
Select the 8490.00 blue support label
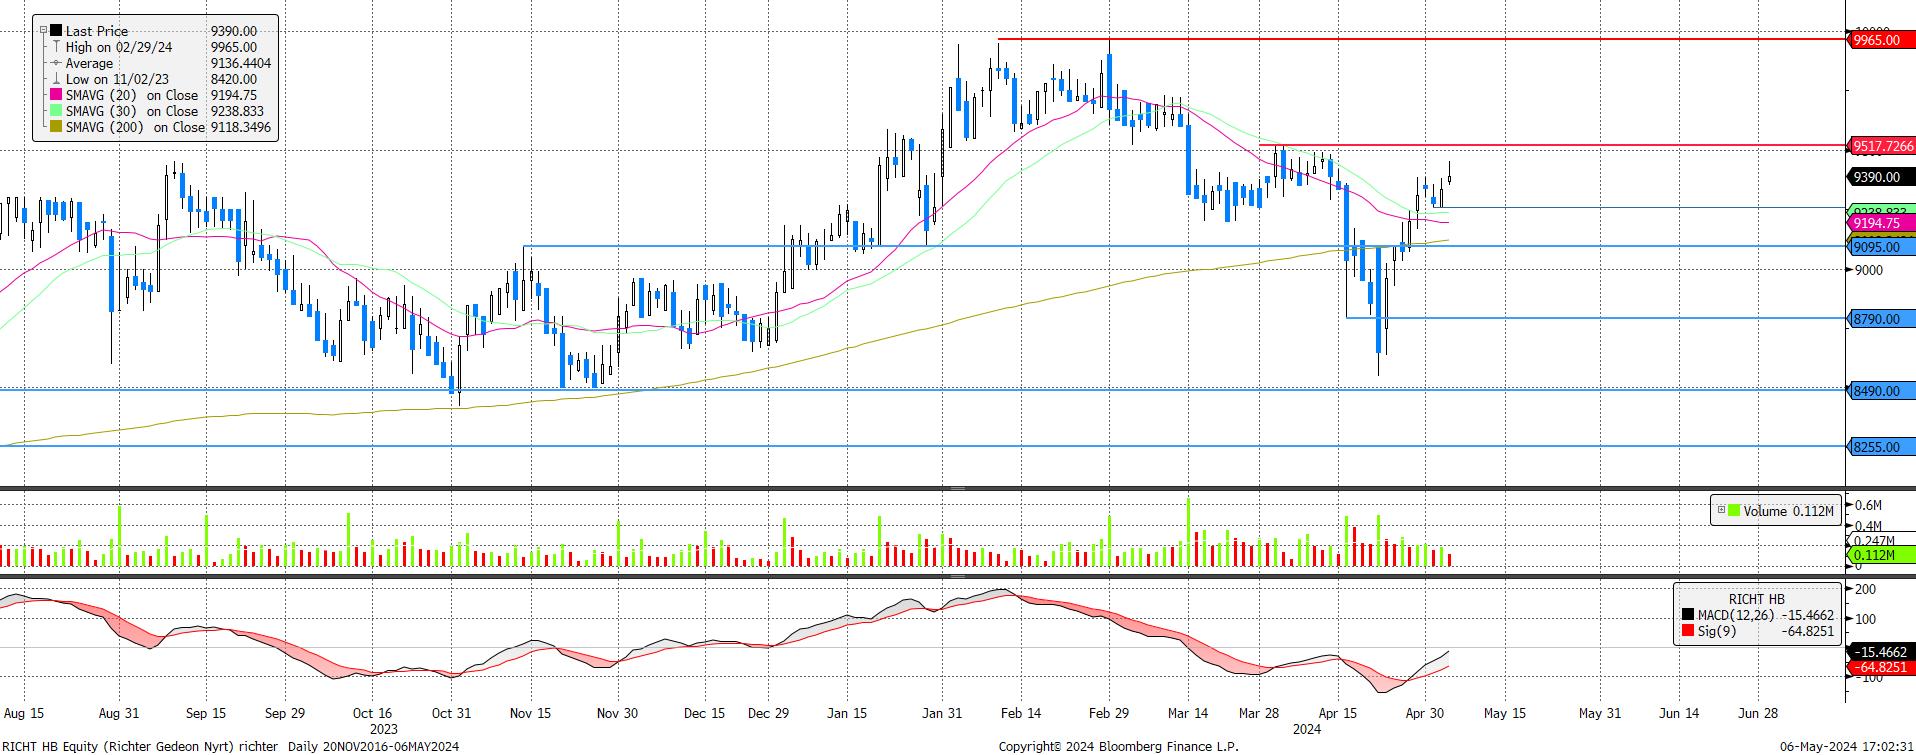point(1876,391)
